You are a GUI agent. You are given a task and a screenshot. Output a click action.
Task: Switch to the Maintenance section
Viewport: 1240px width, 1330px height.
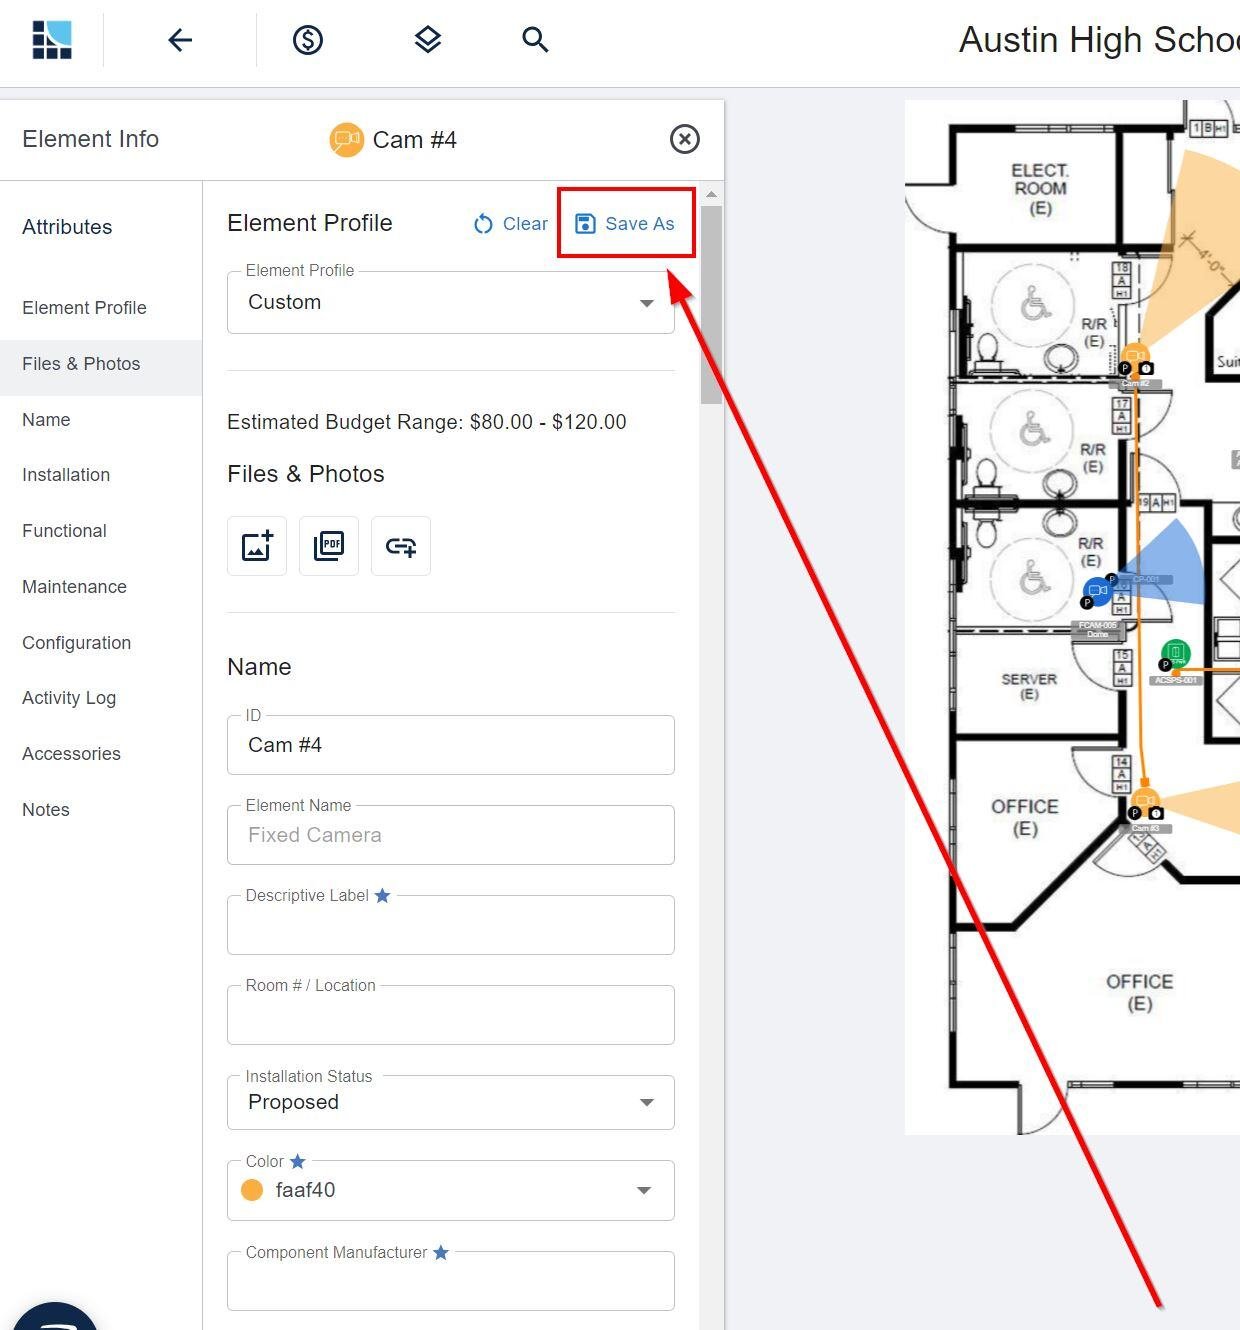74,587
